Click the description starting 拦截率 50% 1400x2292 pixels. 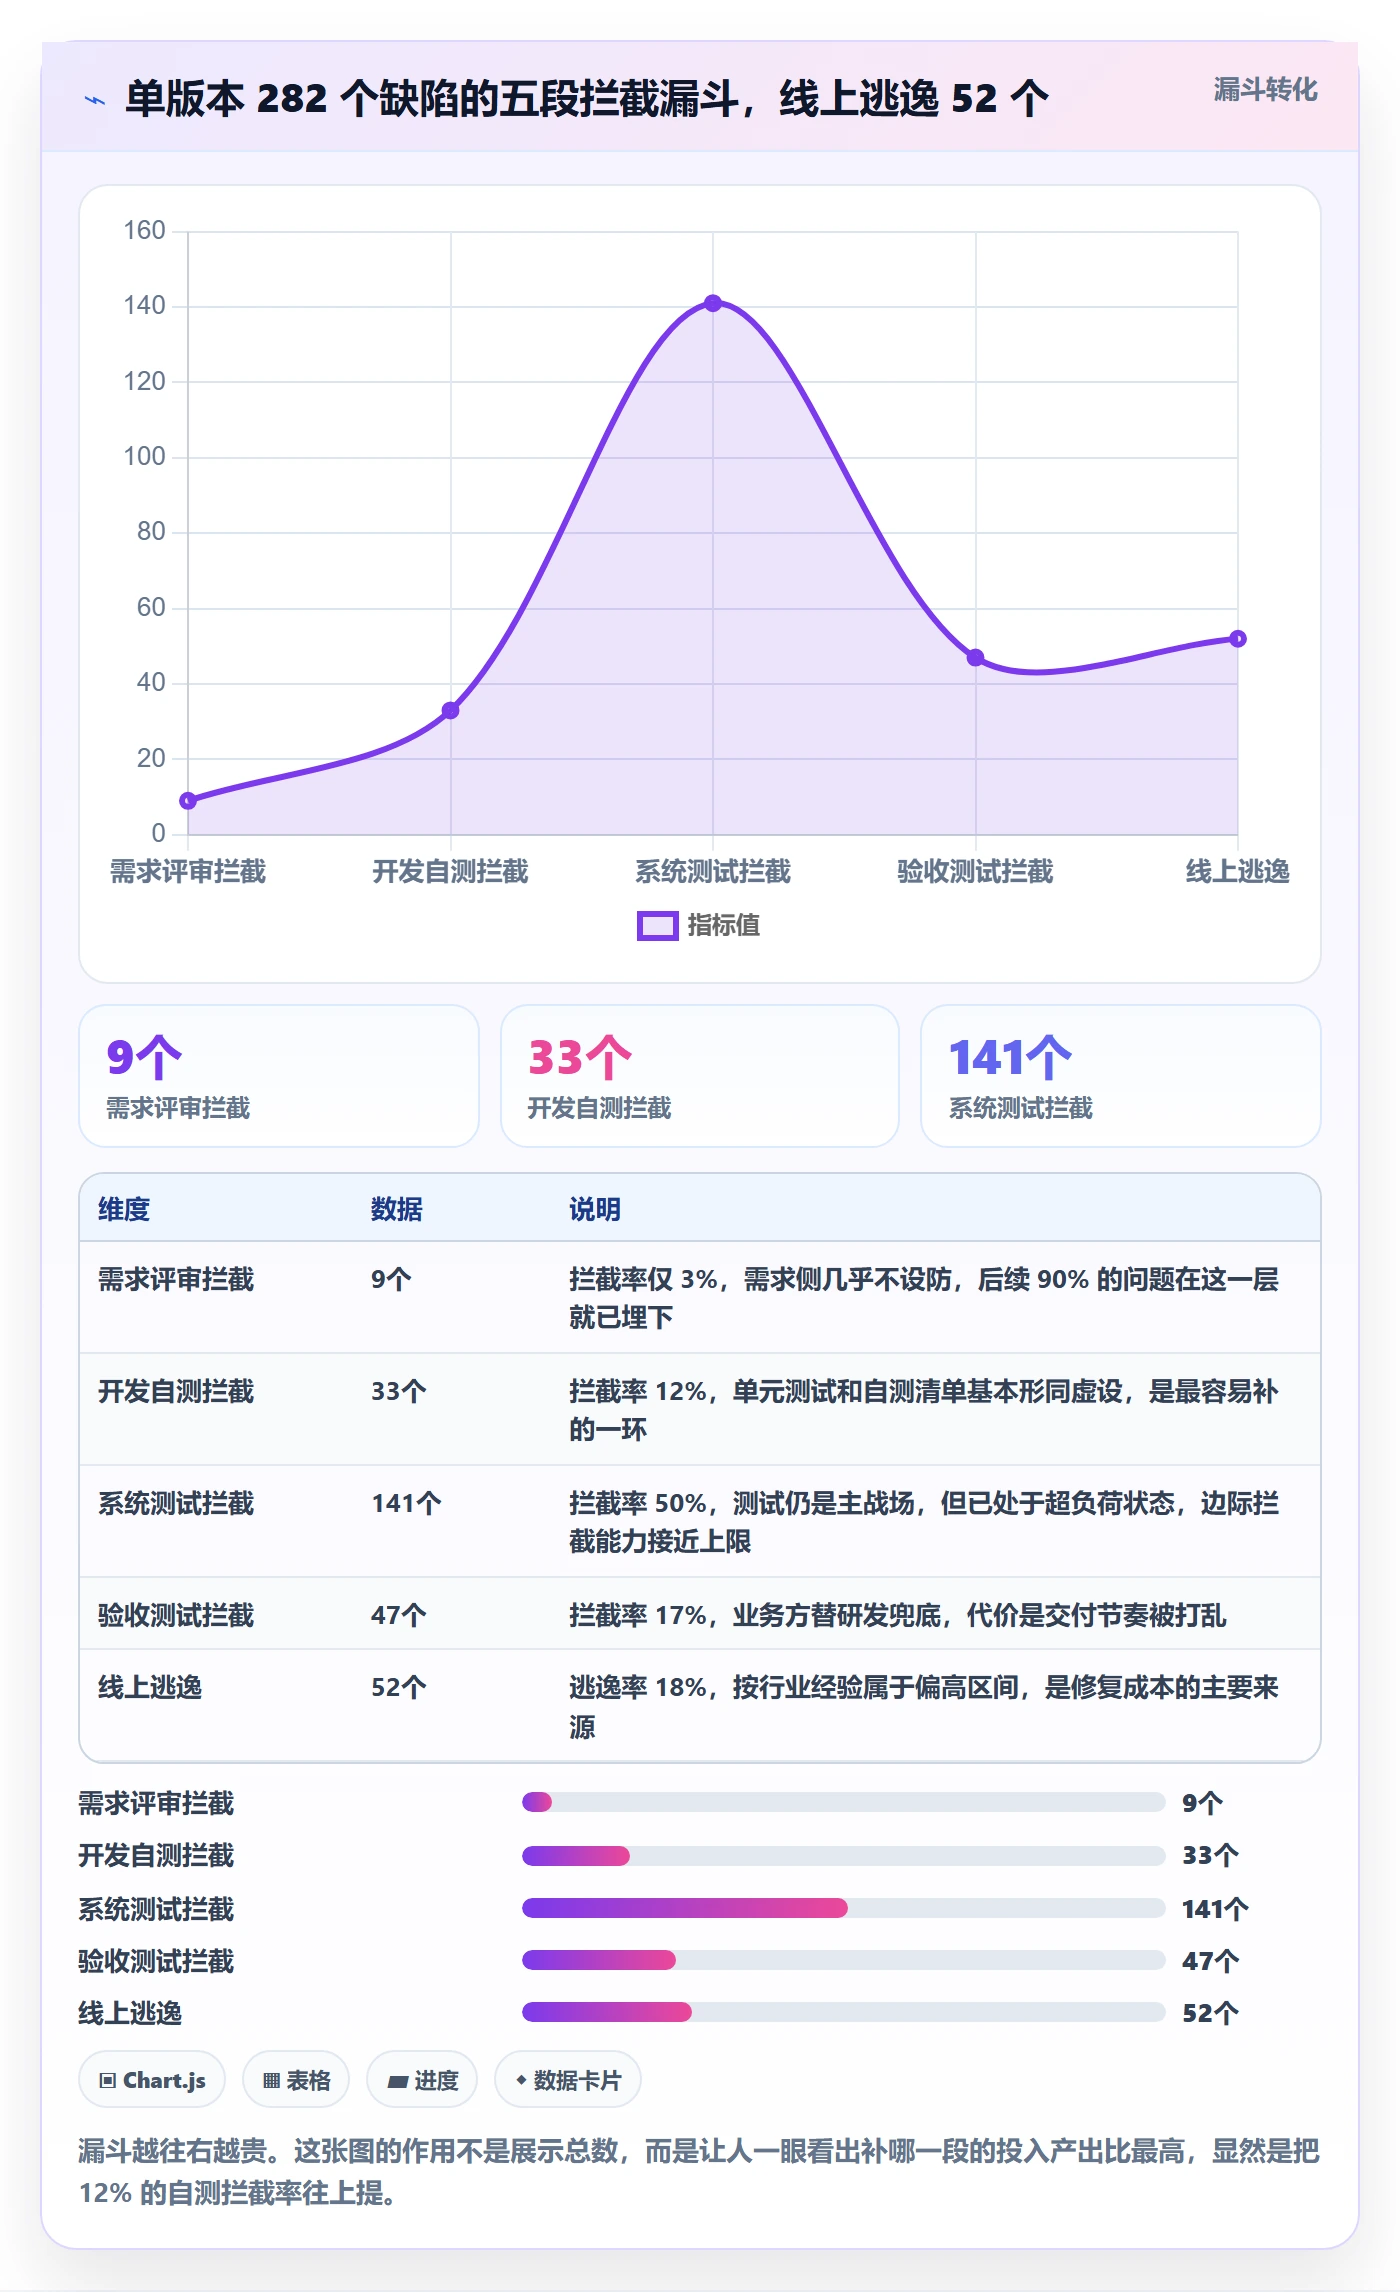coord(924,1522)
